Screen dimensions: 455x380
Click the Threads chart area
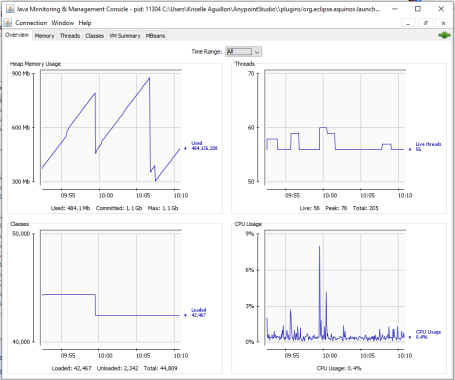(335, 127)
